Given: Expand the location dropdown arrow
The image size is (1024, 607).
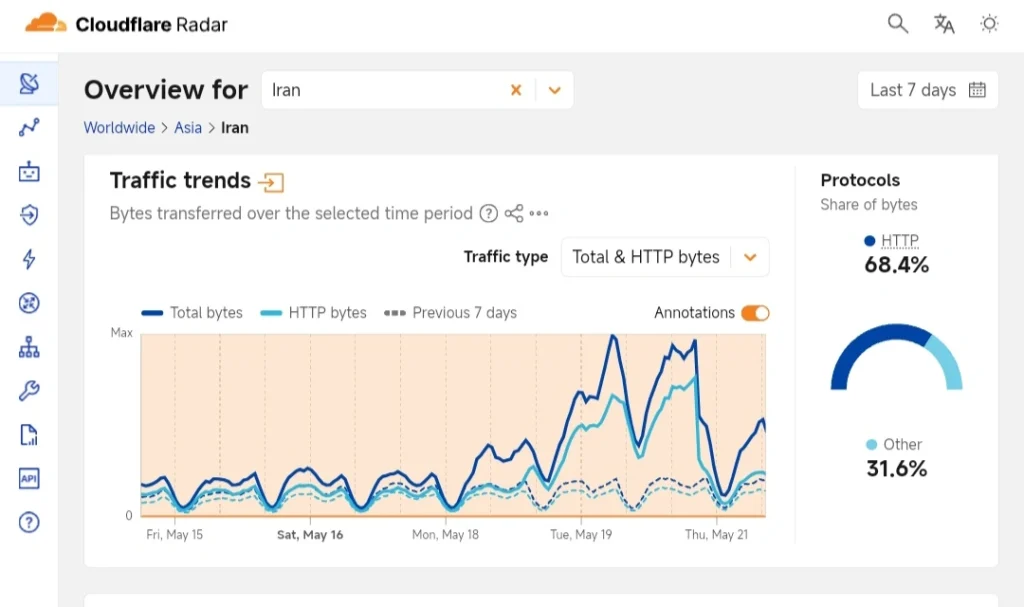Looking at the screenshot, I should pos(554,90).
